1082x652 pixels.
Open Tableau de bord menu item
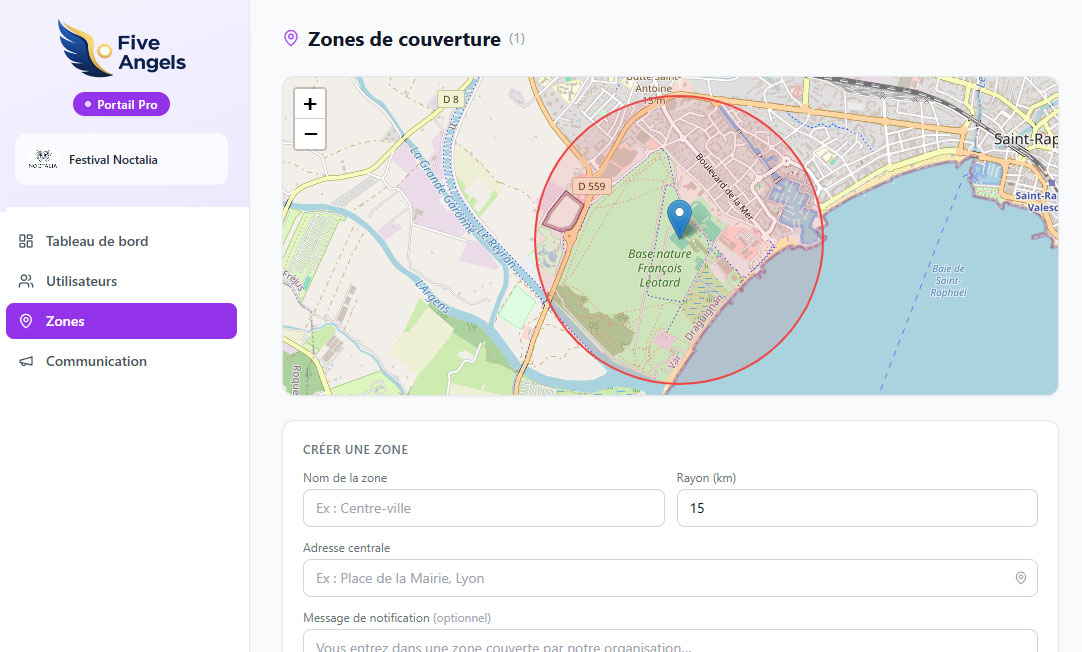click(121, 241)
